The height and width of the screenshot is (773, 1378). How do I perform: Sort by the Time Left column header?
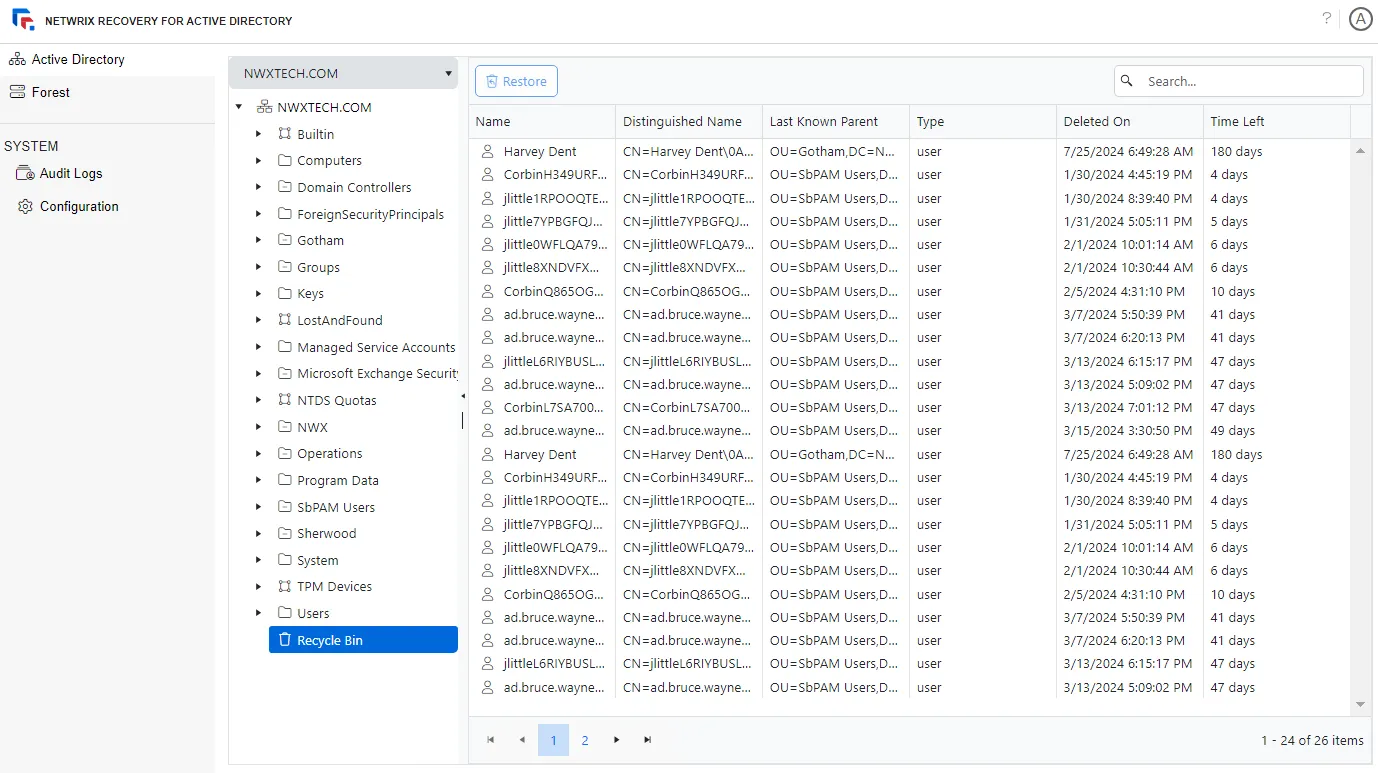pos(1277,121)
